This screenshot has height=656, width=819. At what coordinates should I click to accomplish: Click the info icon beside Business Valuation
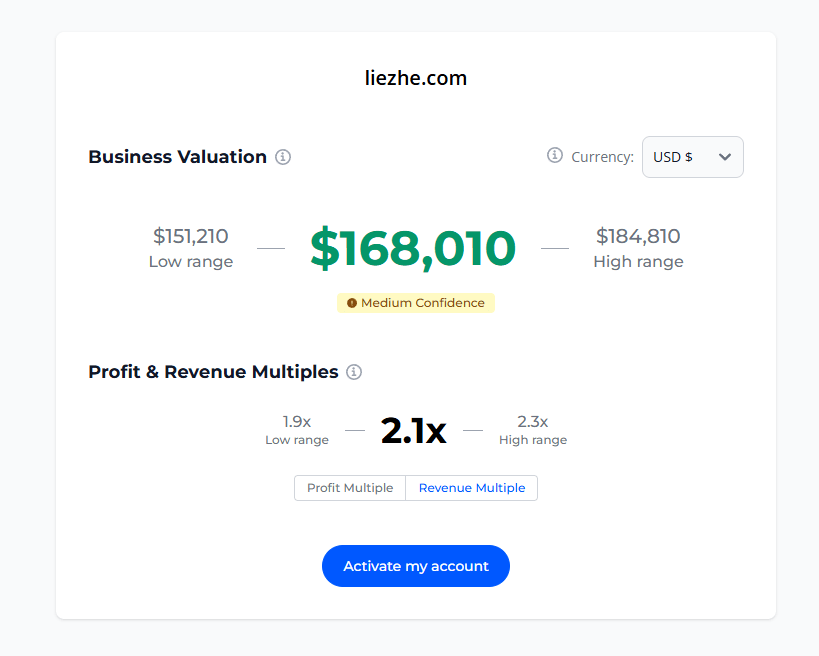pyautogui.click(x=283, y=157)
